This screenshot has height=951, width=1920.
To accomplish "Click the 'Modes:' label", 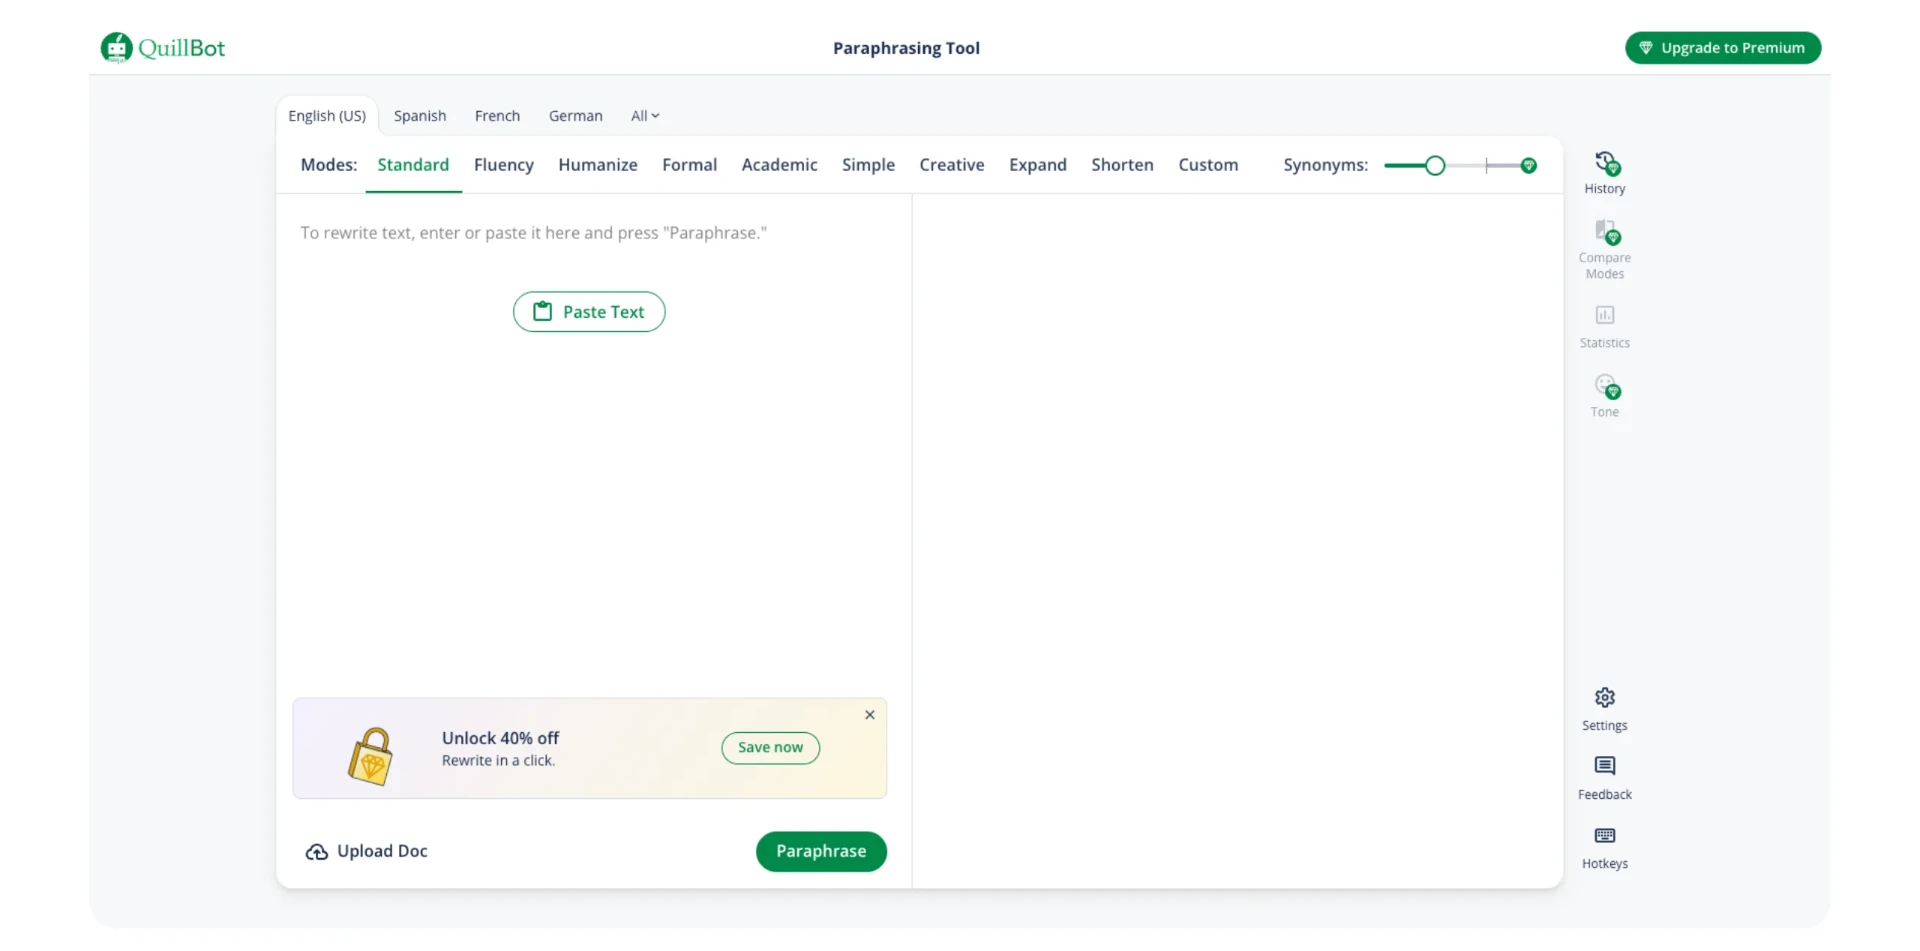I will coord(329,165).
